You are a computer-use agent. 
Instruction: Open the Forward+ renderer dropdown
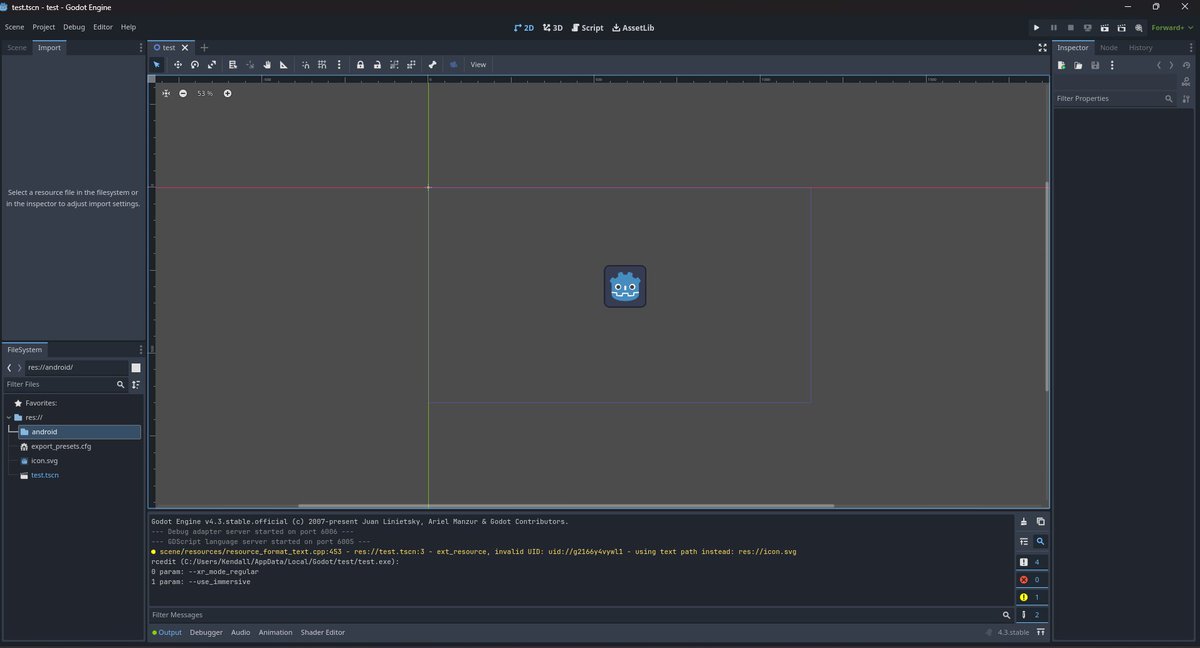click(x=1171, y=28)
